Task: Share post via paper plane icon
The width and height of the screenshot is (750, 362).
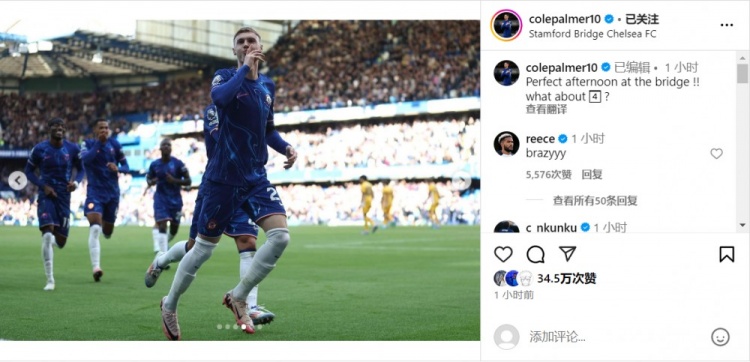Action: point(567,254)
